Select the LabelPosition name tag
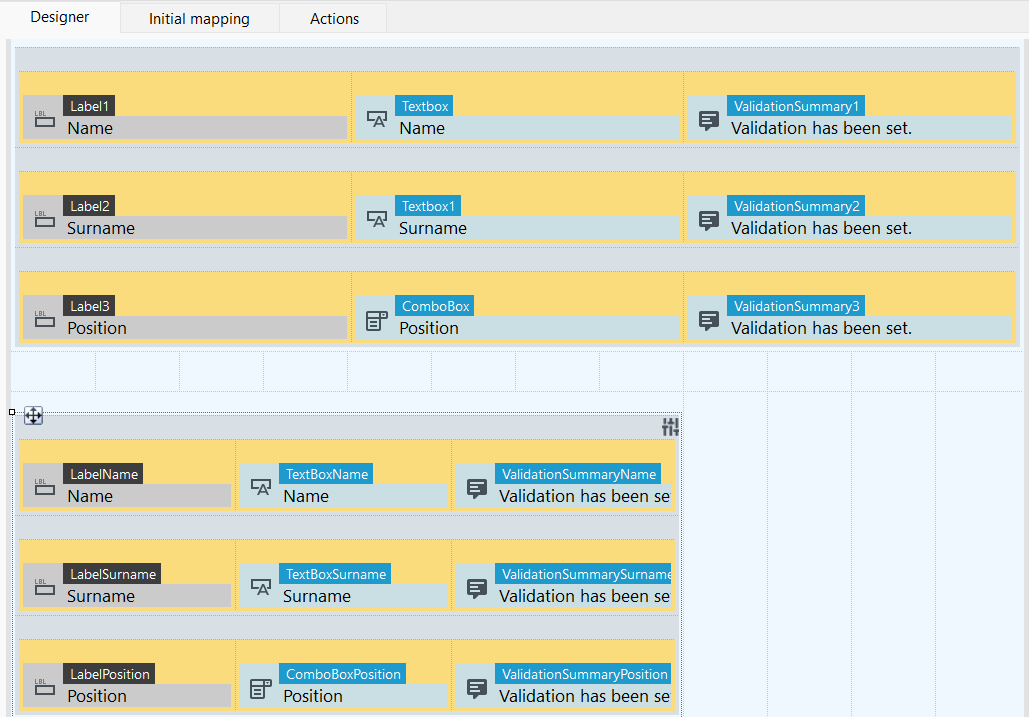The image size is (1029, 717). coord(109,674)
